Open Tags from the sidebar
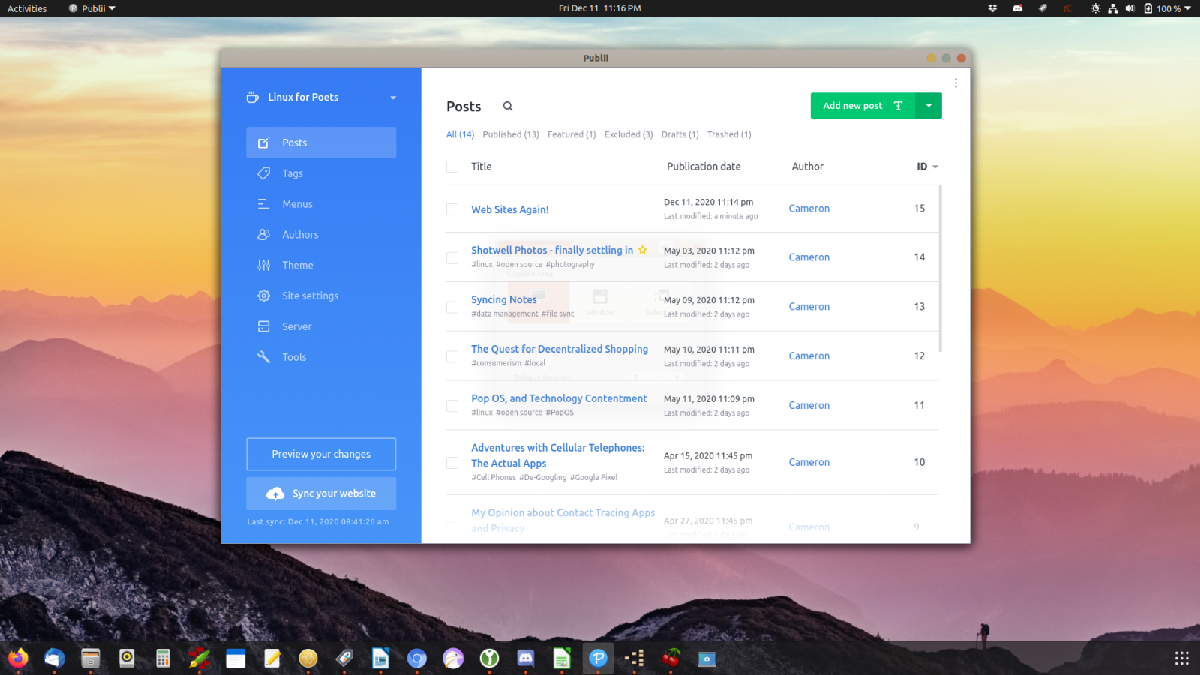This screenshot has height=675, width=1200. (x=292, y=173)
